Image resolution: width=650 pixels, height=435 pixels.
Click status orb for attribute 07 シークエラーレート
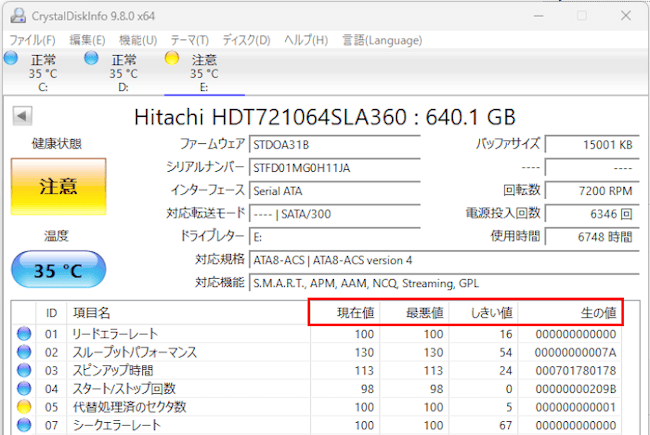pos(24,425)
